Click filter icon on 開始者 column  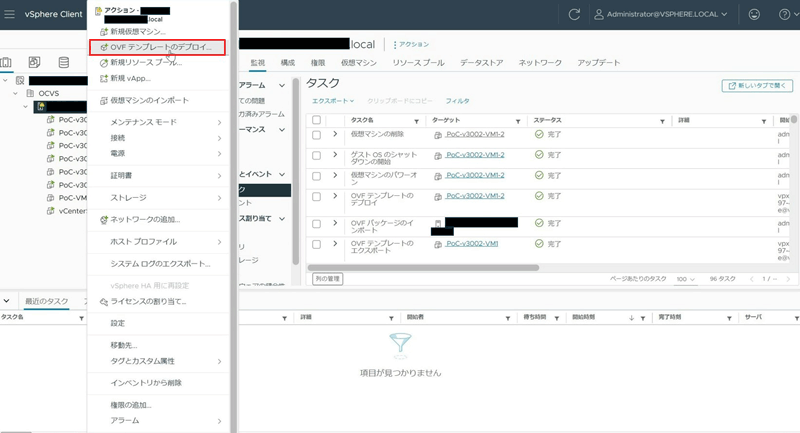point(508,318)
